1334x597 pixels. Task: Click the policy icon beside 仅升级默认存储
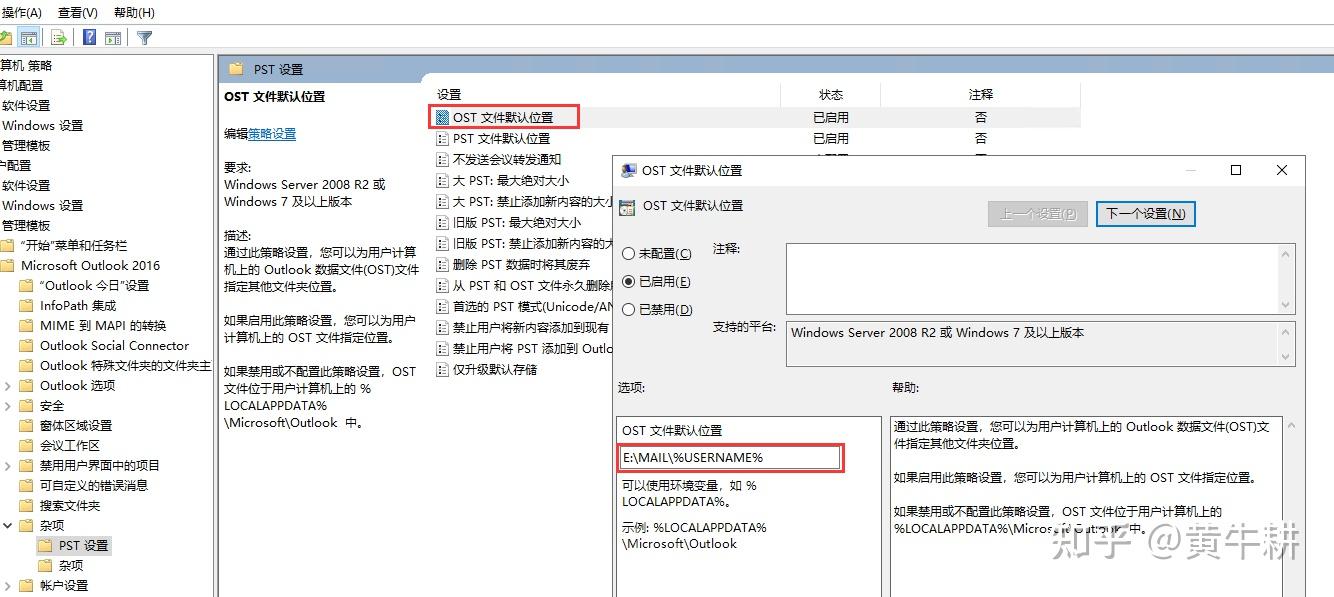(442, 370)
